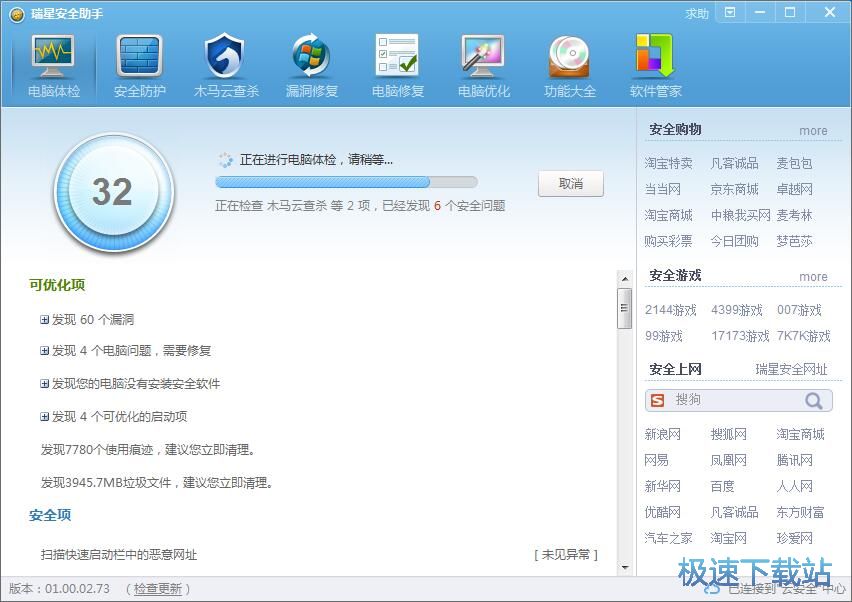Viewport: 852px width, 602px height.
Task: Open the 凤凰网 link
Action: click(728, 461)
